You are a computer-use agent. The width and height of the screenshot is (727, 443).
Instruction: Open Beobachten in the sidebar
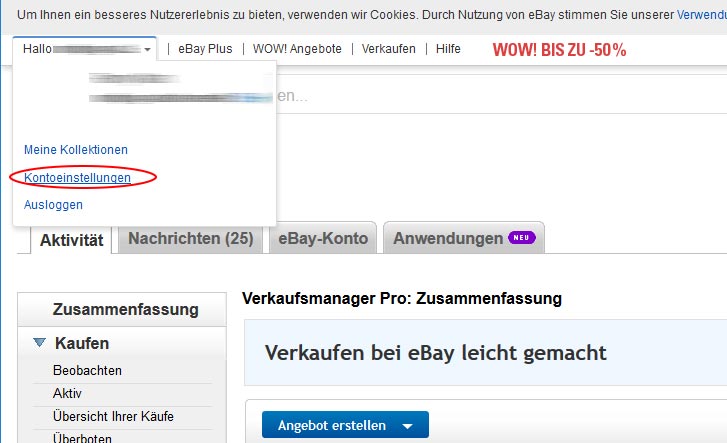point(87,370)
